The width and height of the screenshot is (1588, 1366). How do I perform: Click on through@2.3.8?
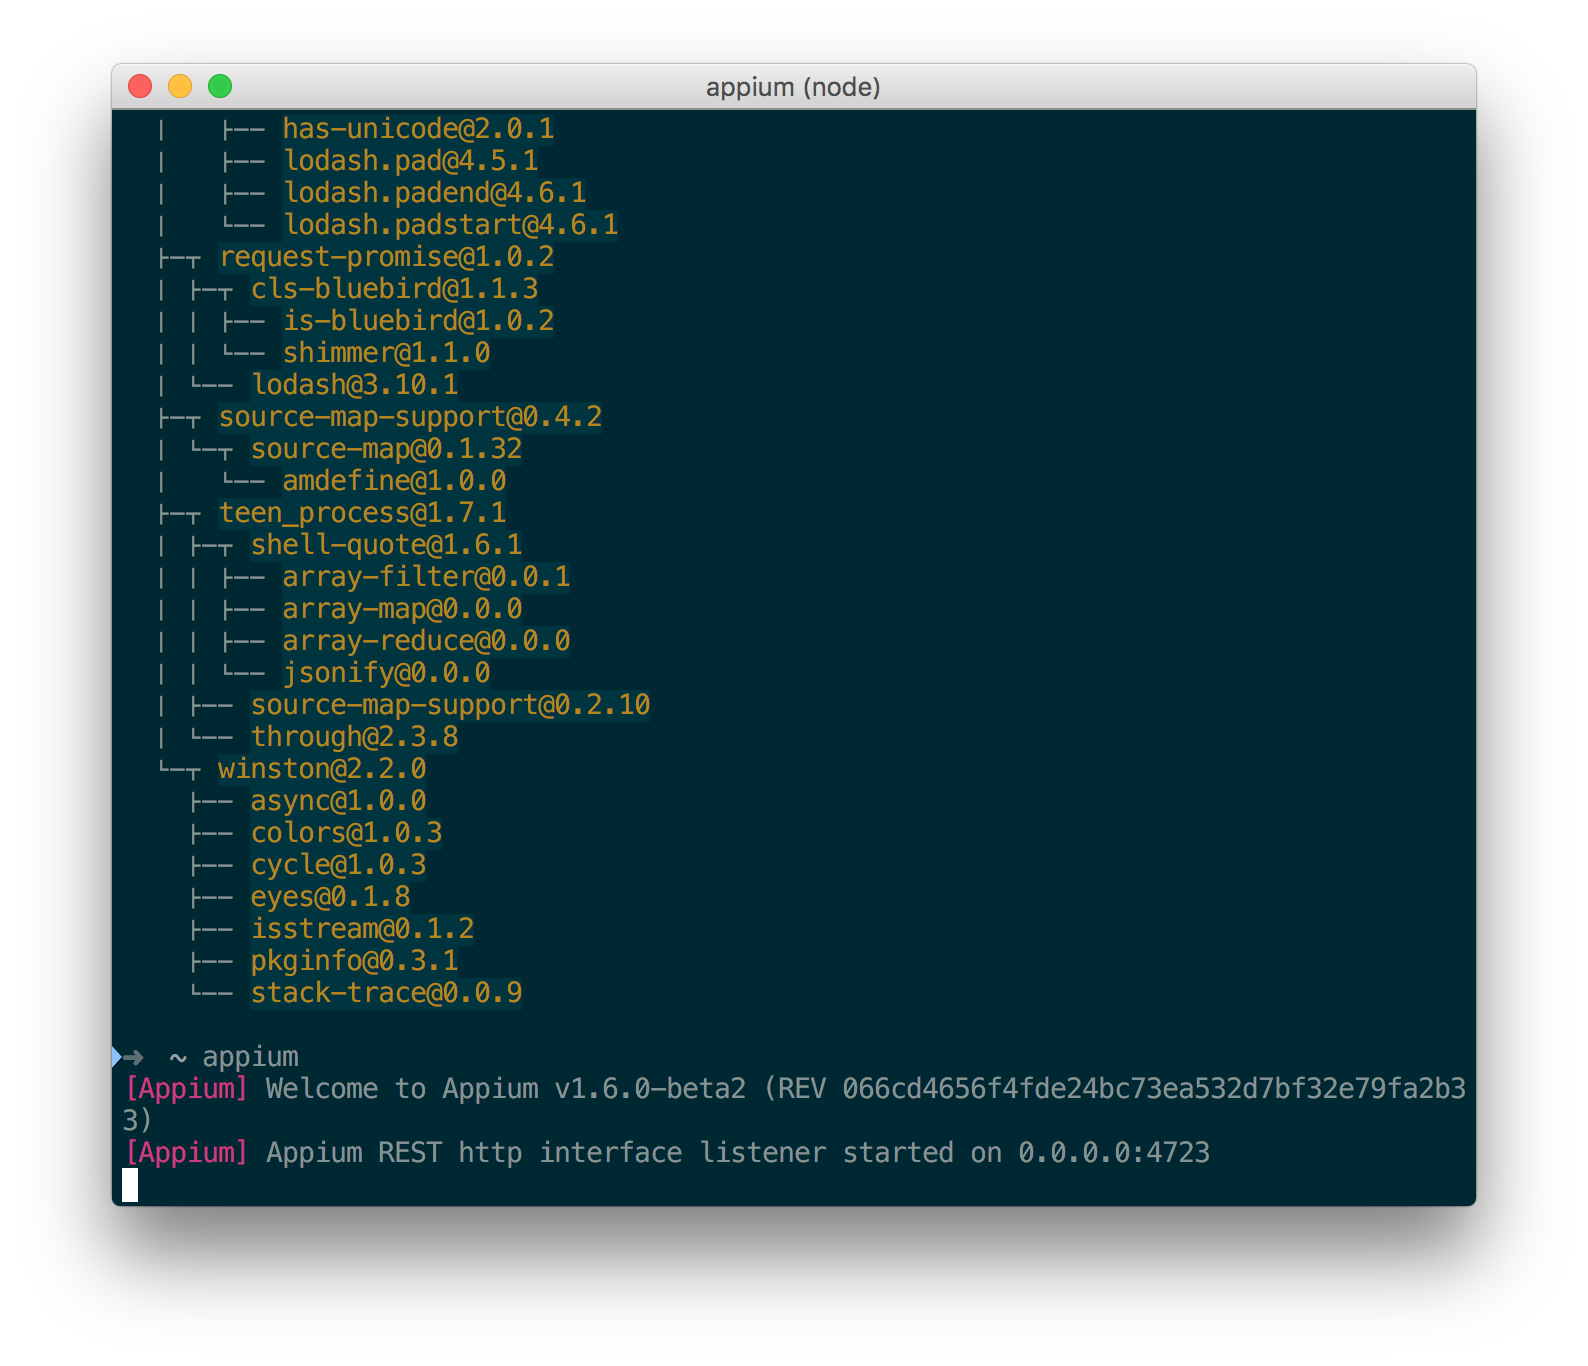355,737
